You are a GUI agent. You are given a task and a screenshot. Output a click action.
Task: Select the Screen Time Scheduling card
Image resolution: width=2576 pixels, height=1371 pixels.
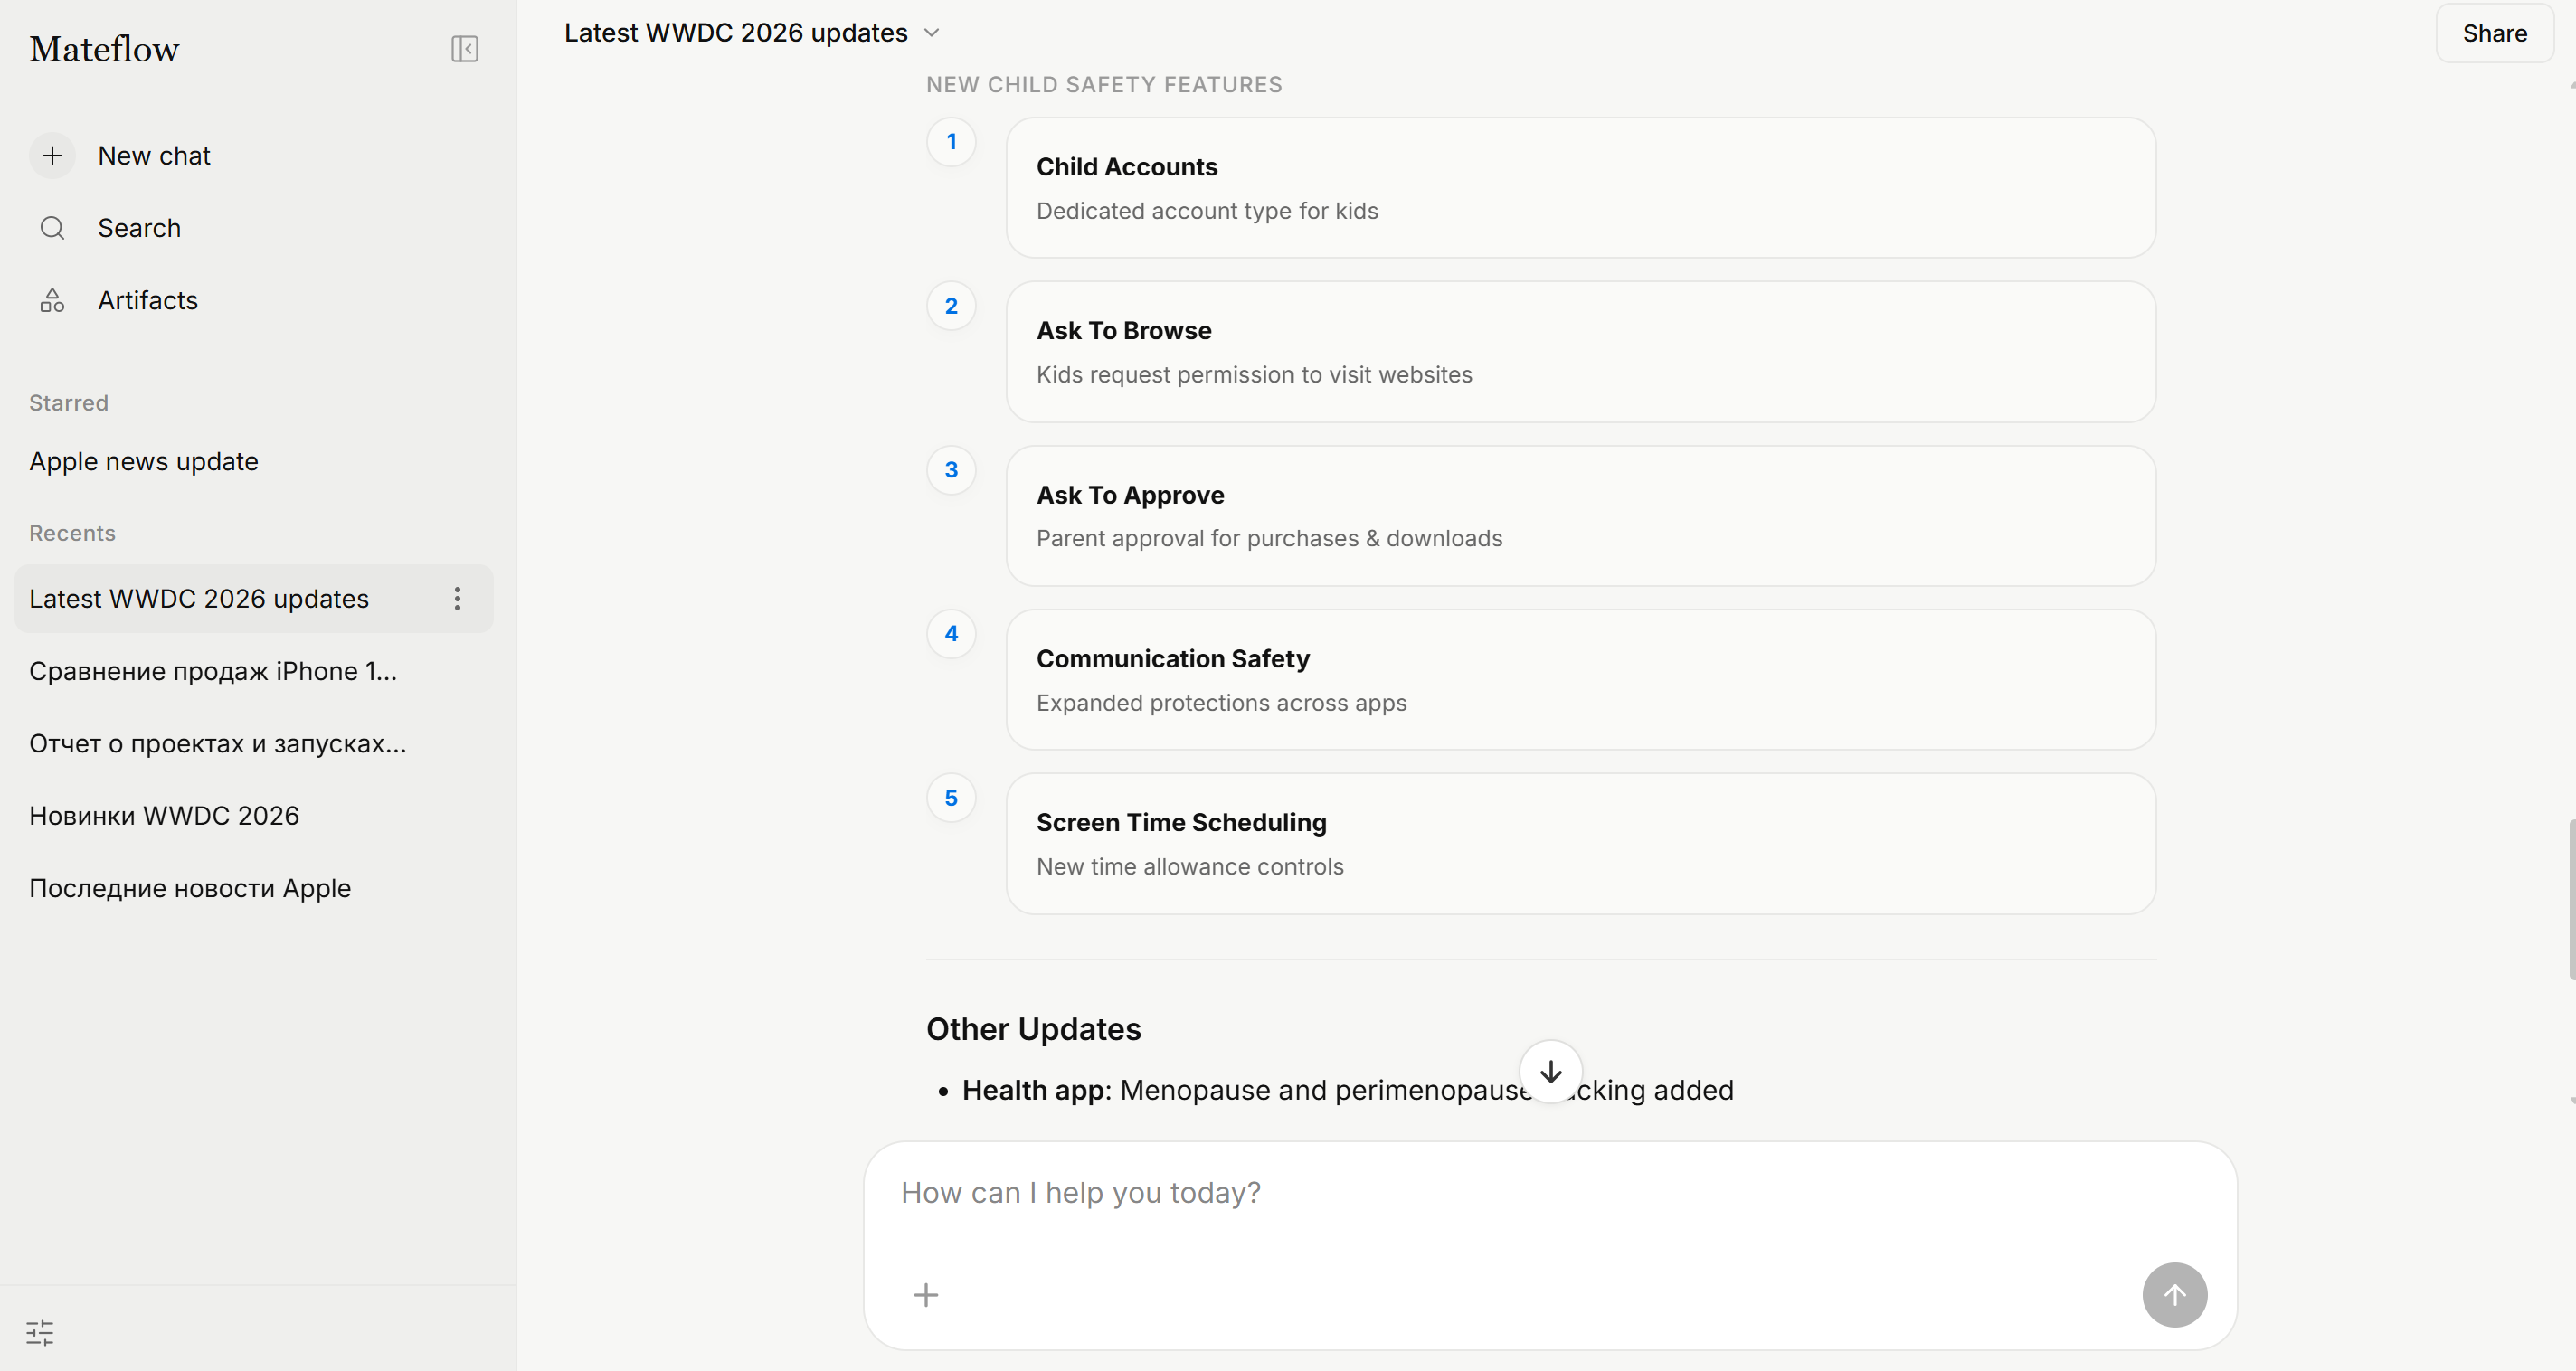click(x=1580, y=844)
